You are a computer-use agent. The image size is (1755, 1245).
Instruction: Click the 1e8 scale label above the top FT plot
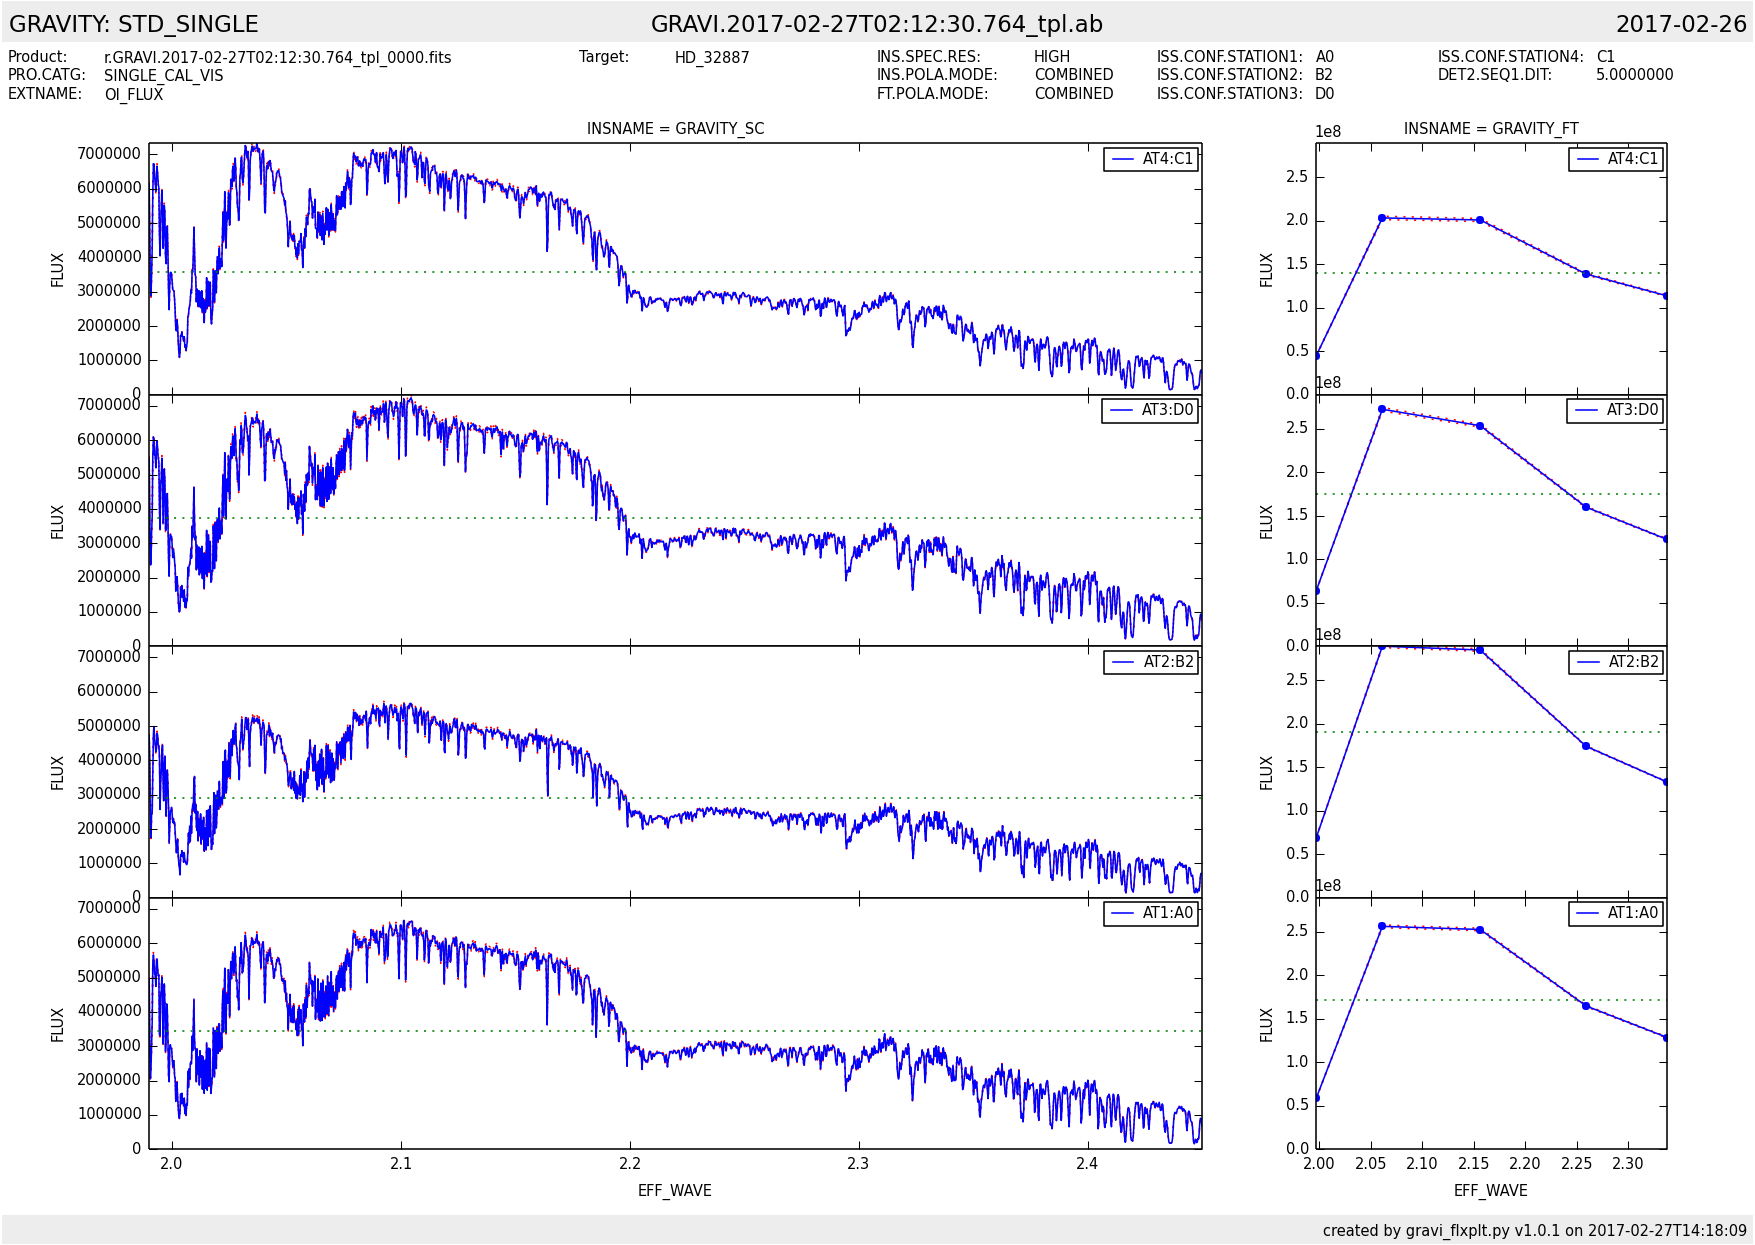tap(1328, 132)
